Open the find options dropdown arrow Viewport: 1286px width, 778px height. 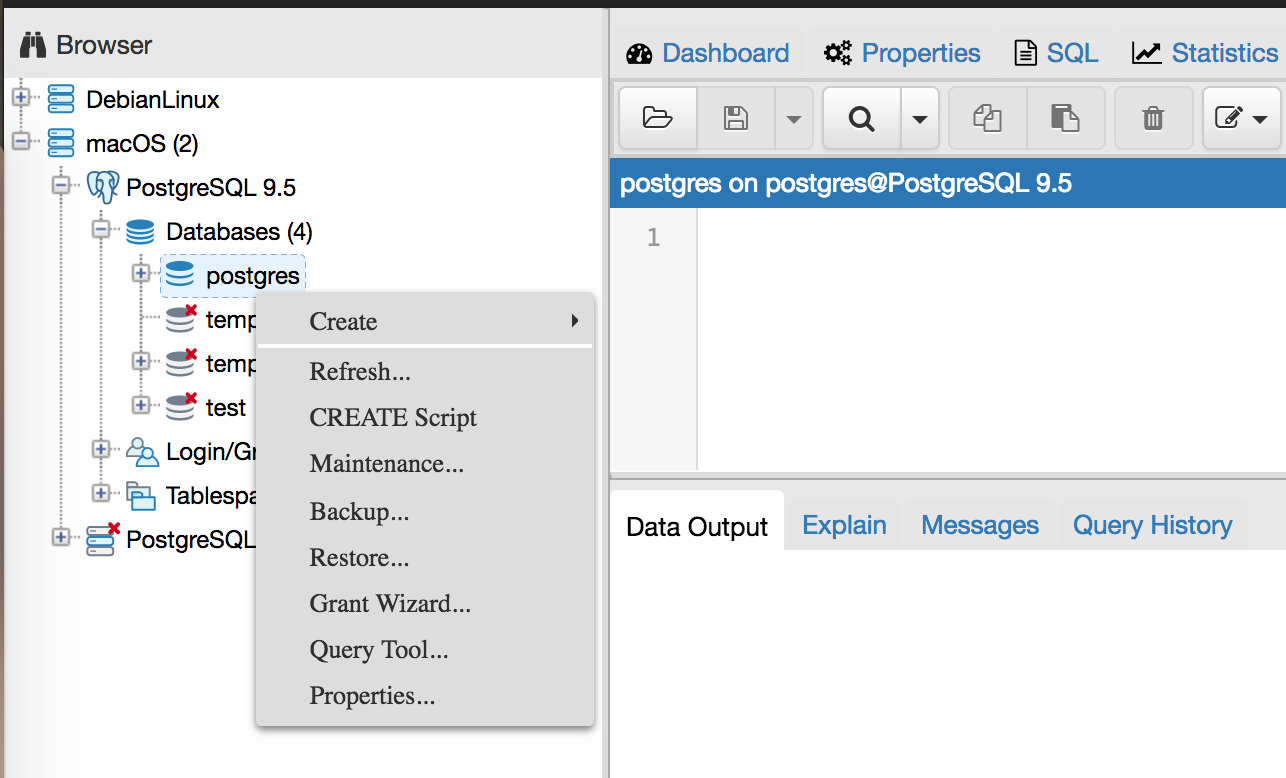pyautogui.click(x=919, y=118)
